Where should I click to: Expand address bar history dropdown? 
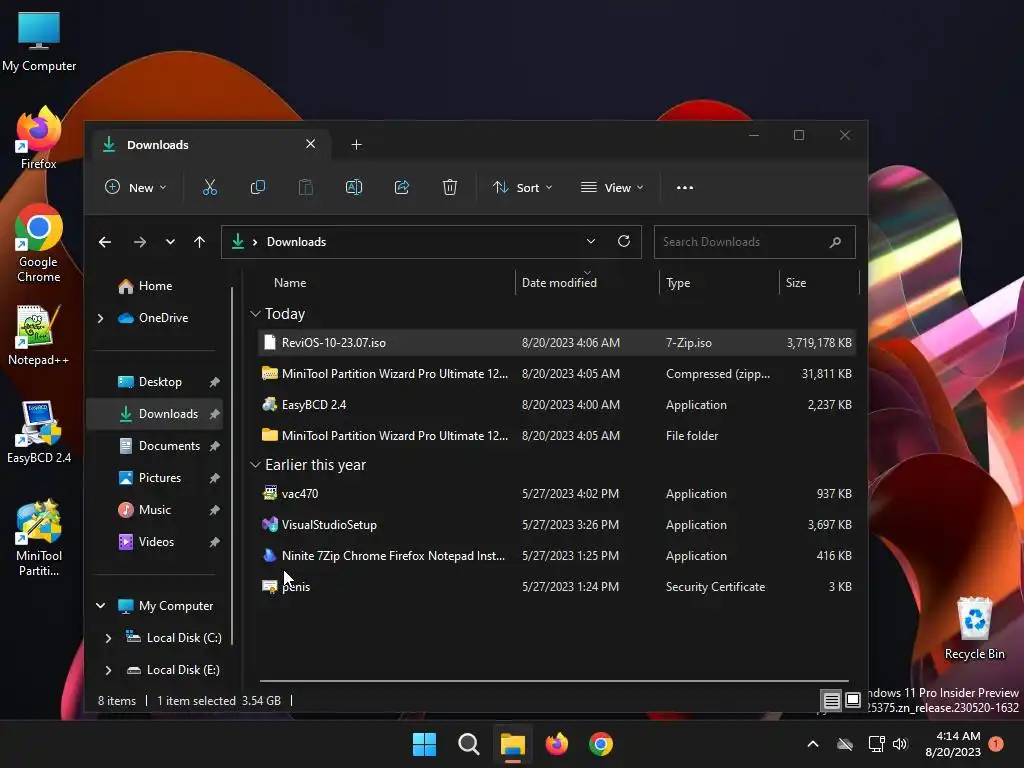tap(590, 242)
